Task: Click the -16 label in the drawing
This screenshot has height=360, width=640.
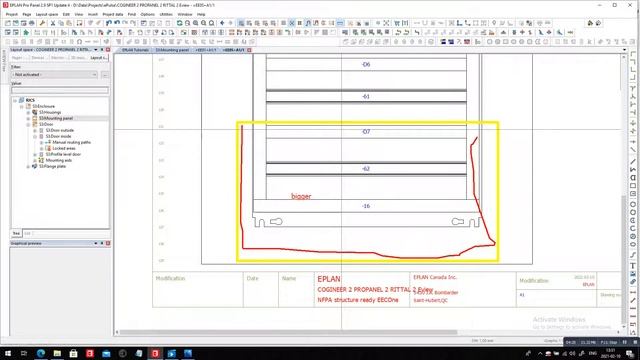Action: tap(366, 206)
